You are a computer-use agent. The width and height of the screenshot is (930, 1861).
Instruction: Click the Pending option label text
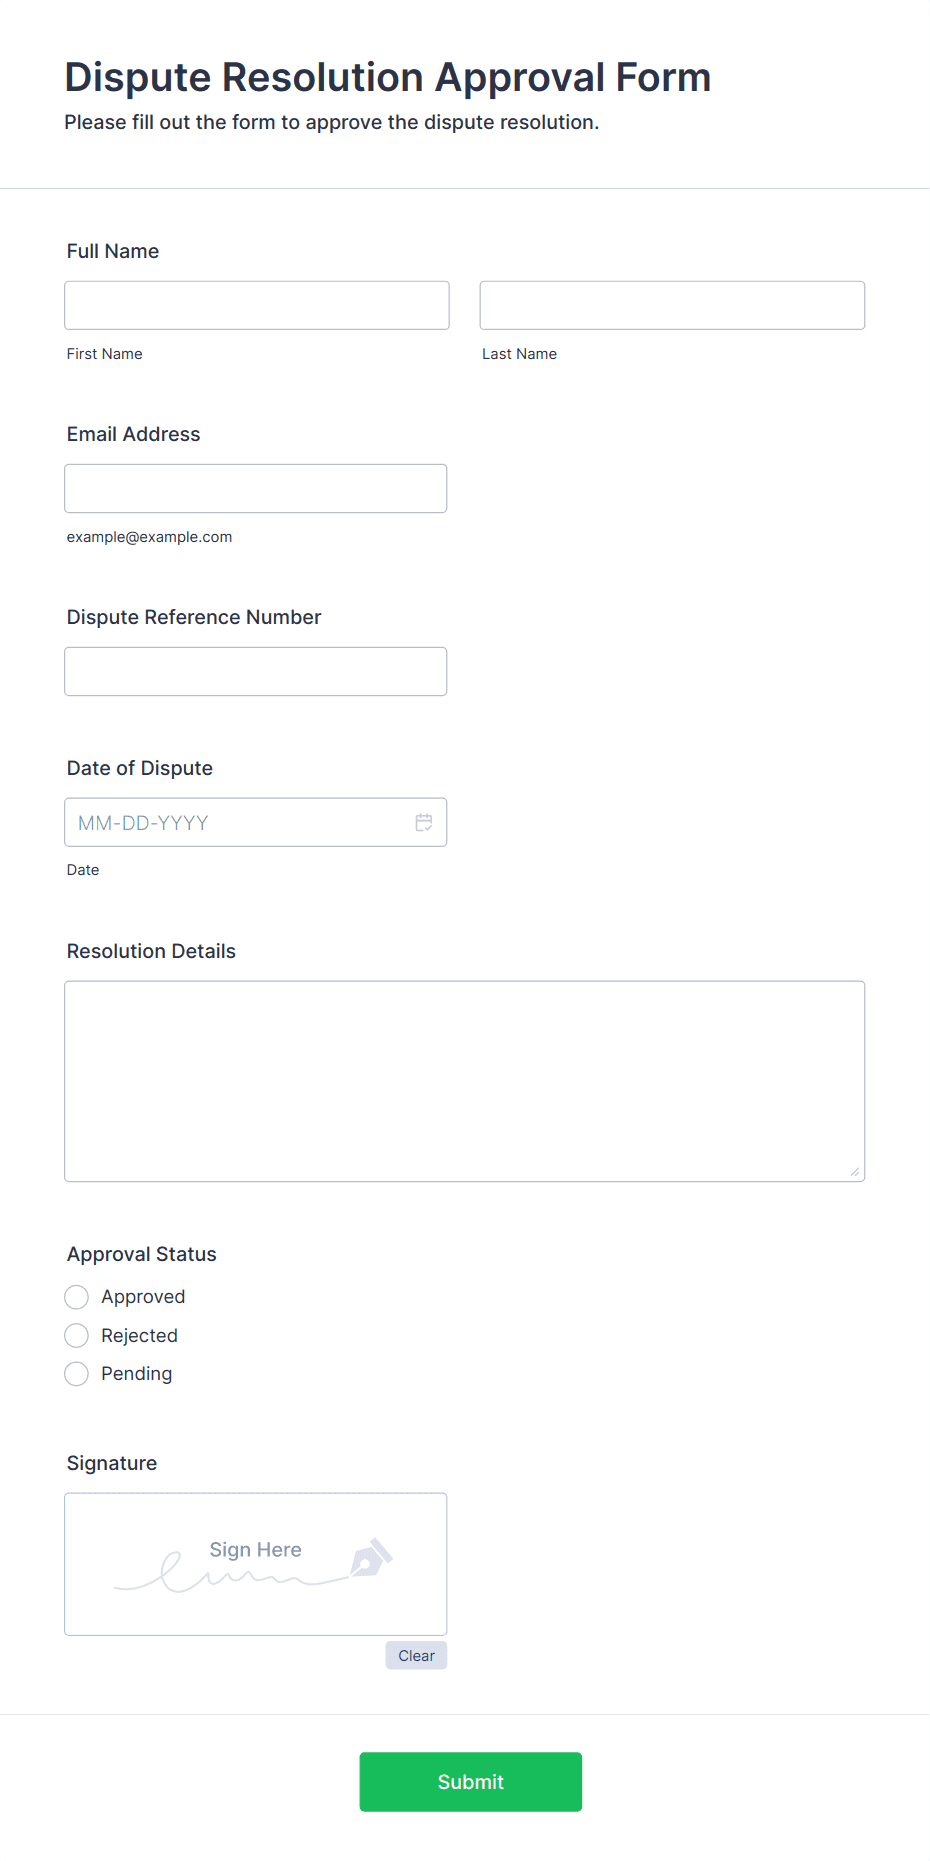[137, 1374]
